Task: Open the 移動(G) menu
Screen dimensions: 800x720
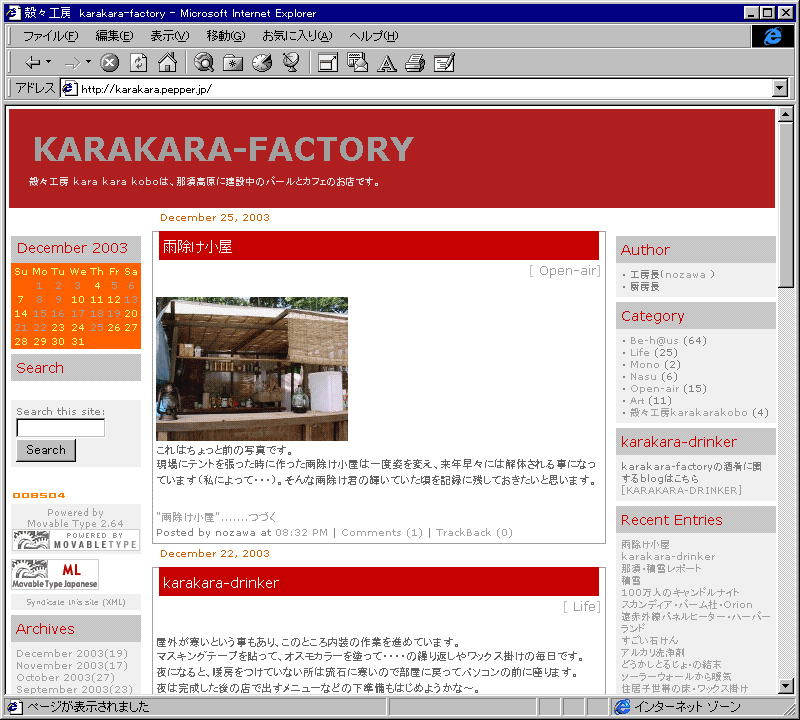Action: point(226,36)
